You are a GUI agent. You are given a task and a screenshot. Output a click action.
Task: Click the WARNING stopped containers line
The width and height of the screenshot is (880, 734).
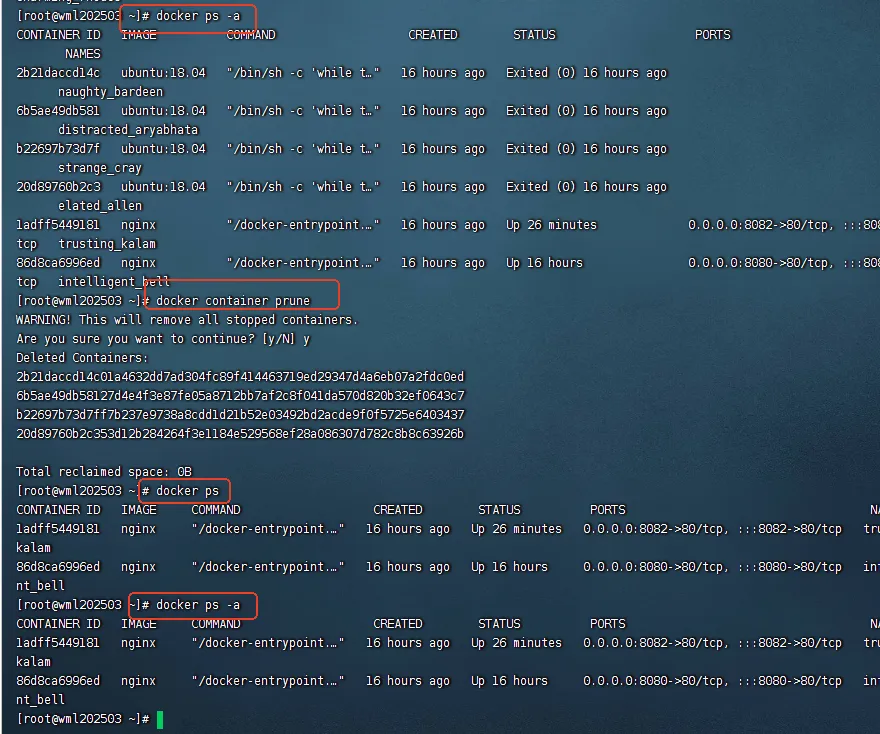[187, 320]
